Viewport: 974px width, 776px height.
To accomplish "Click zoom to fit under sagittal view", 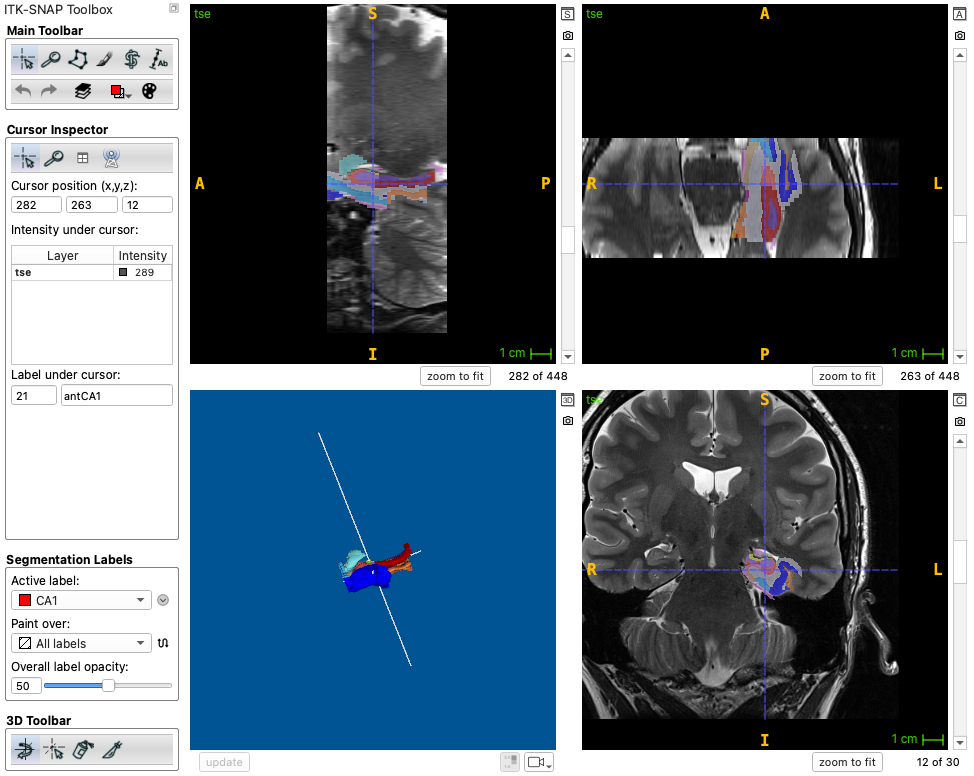I will (x=455, y=376).
